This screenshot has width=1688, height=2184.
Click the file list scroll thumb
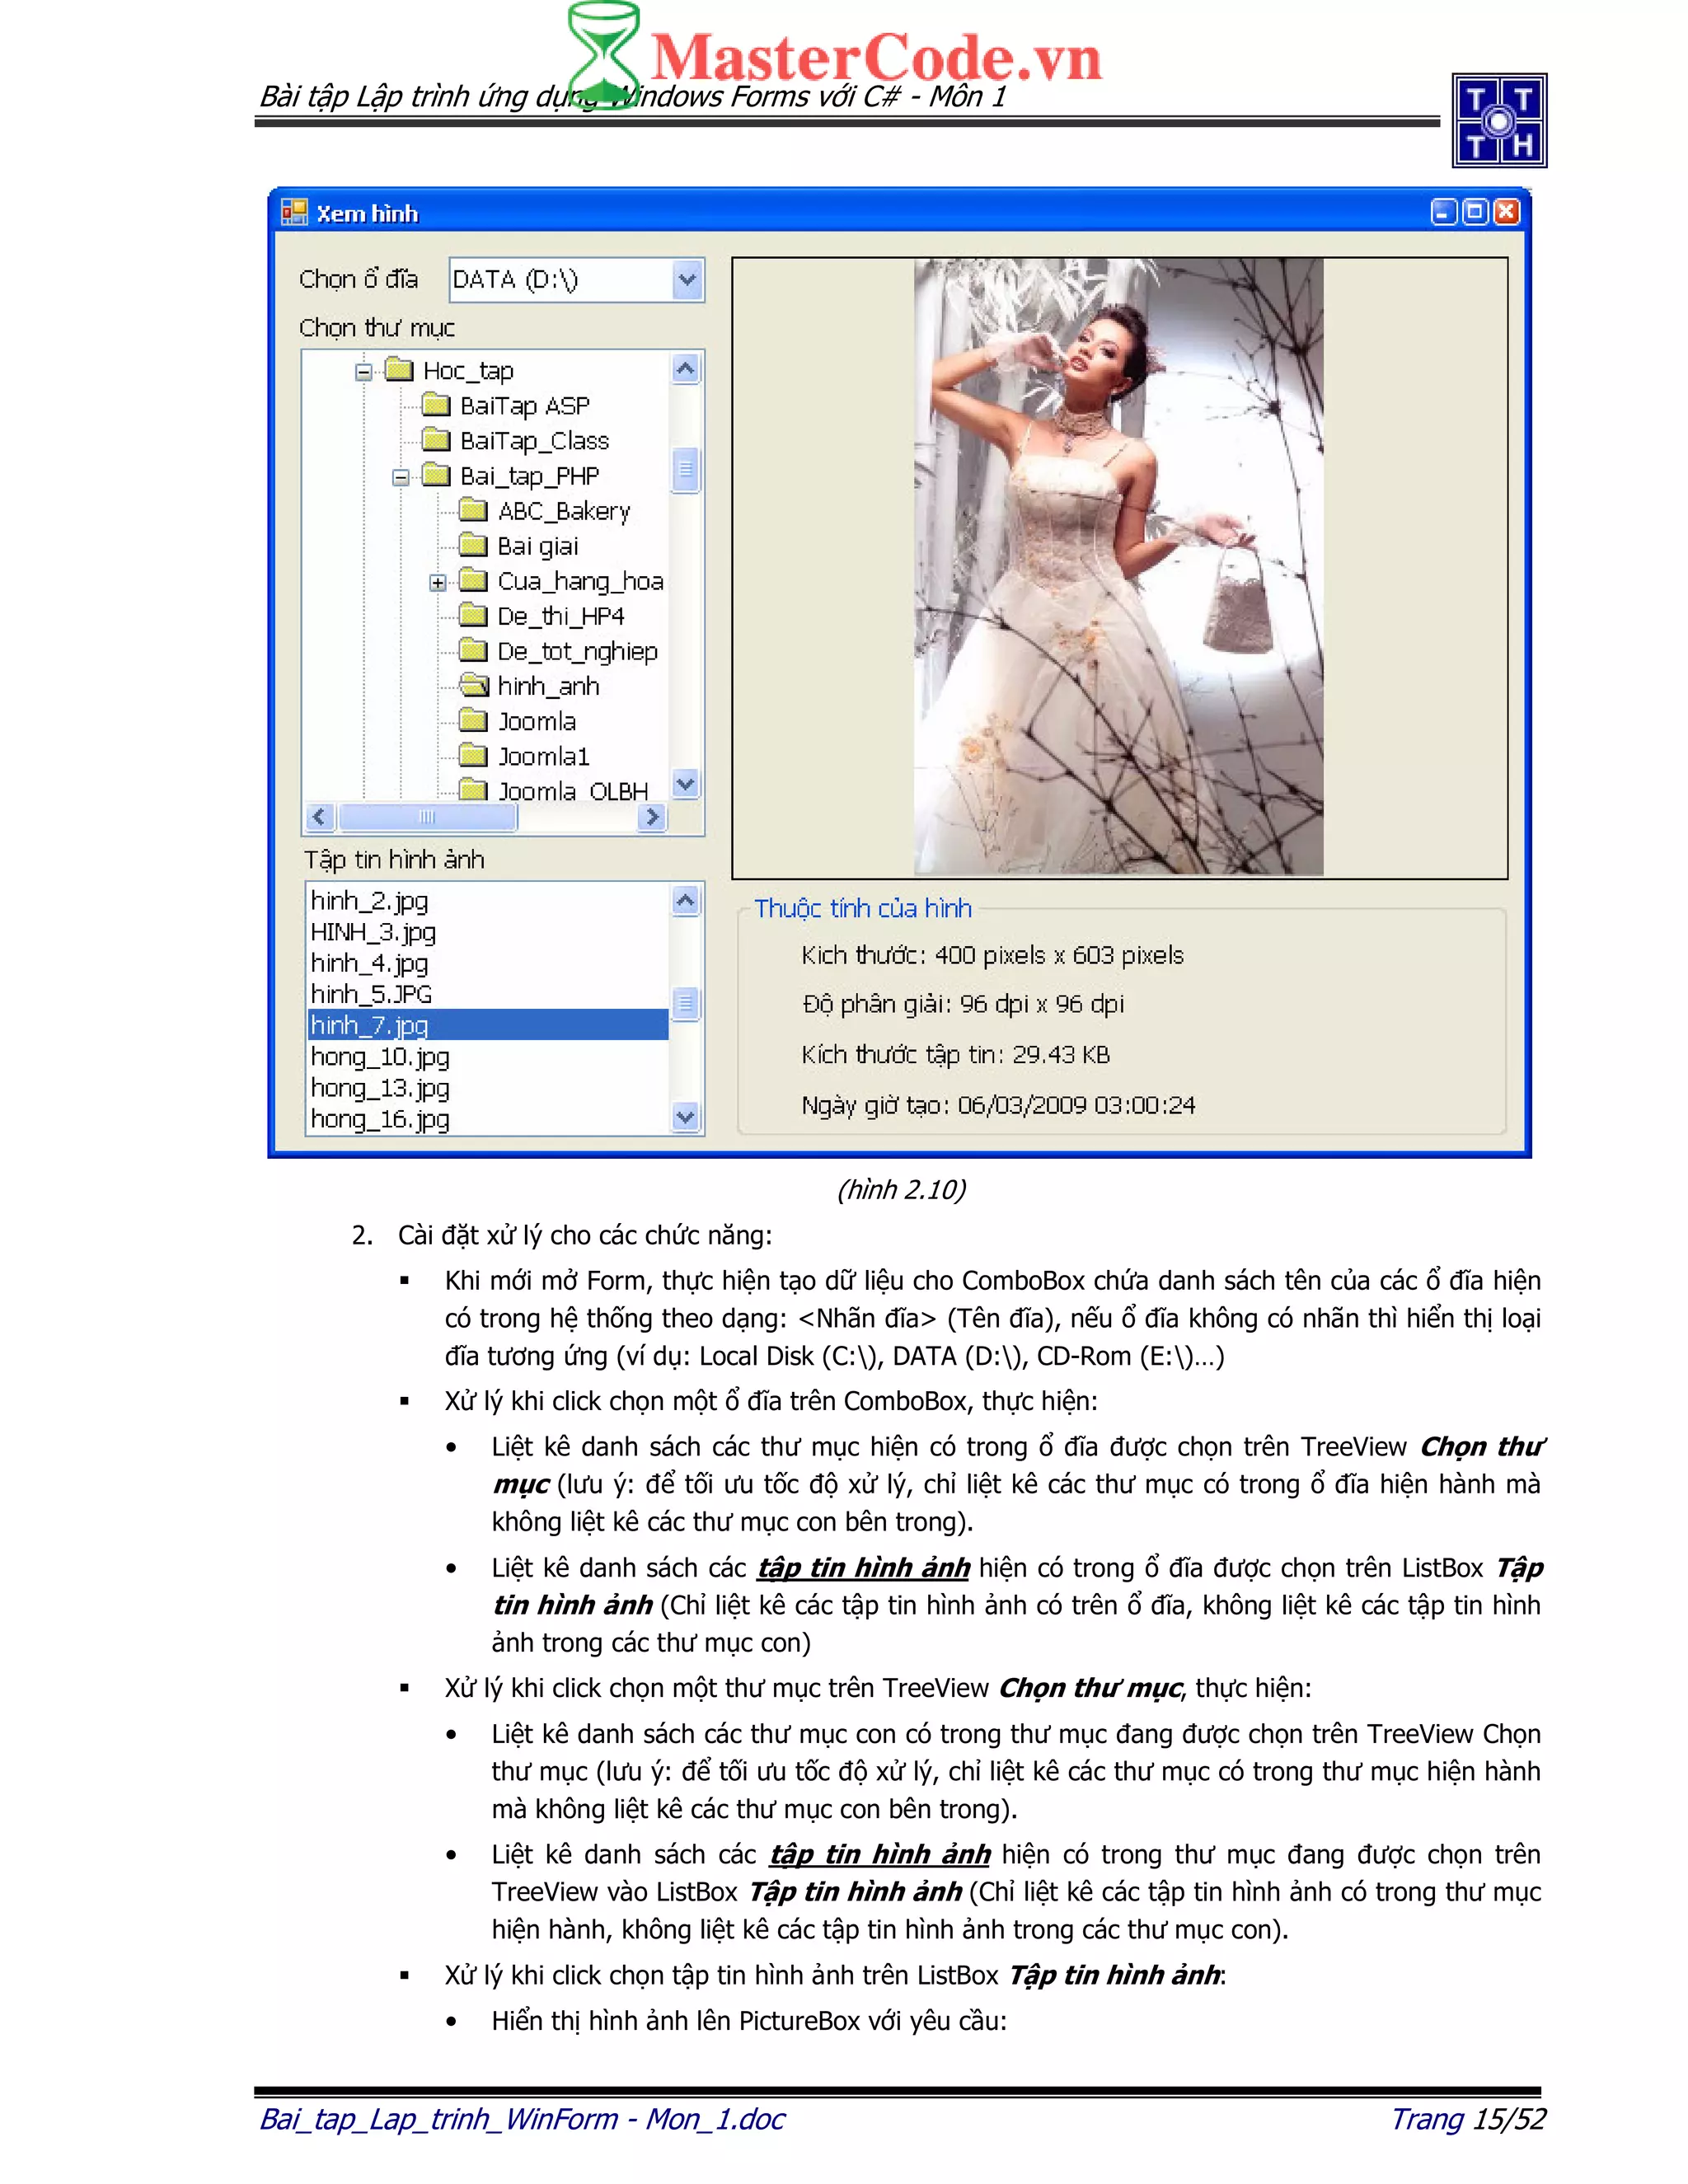[x=685, y=1003]
